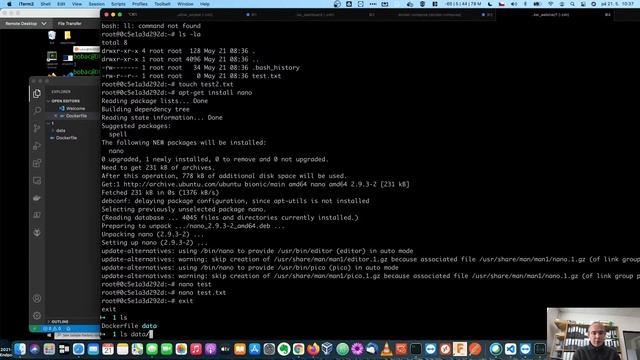Open the Docker view in VS Code
The image size is (640, 360).
point(37,198)
